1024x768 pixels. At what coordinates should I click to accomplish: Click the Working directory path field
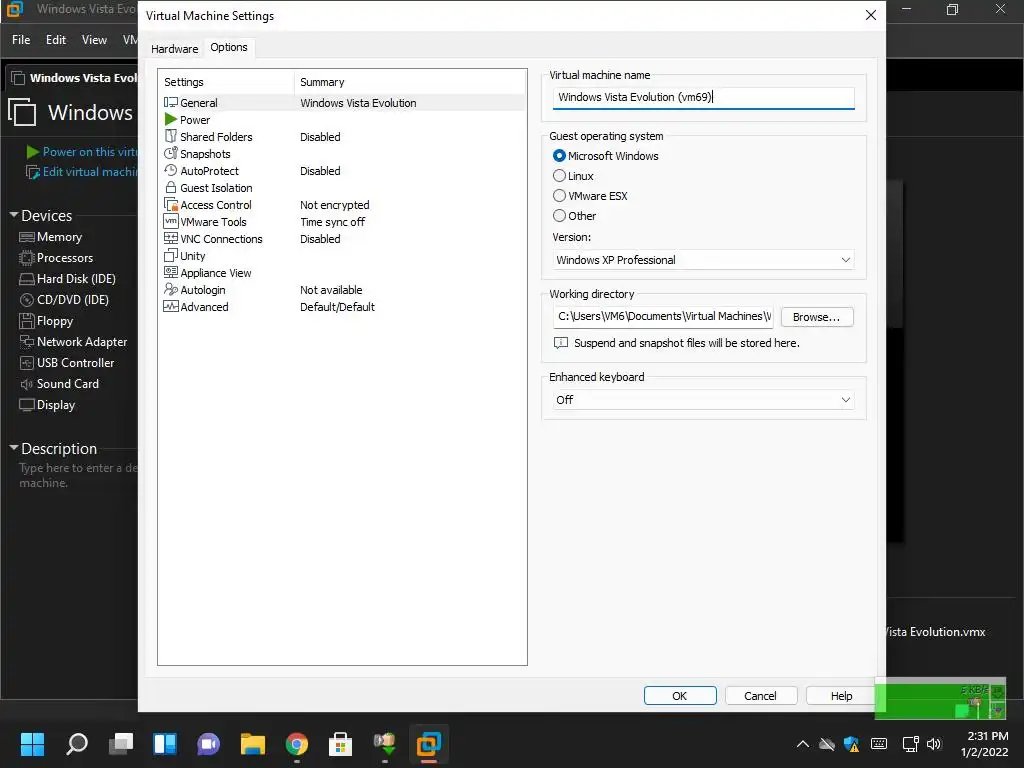663,317
